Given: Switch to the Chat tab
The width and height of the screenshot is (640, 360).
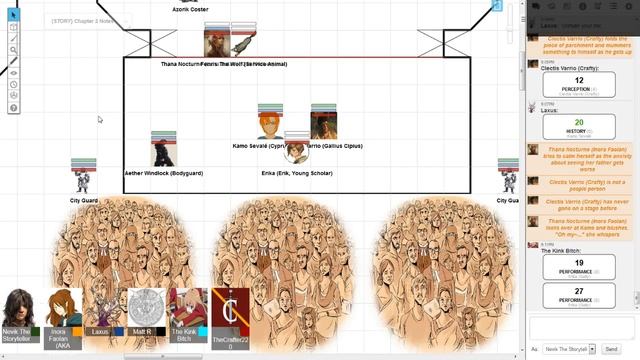Looking at the screenshot, I should point(536,6).
